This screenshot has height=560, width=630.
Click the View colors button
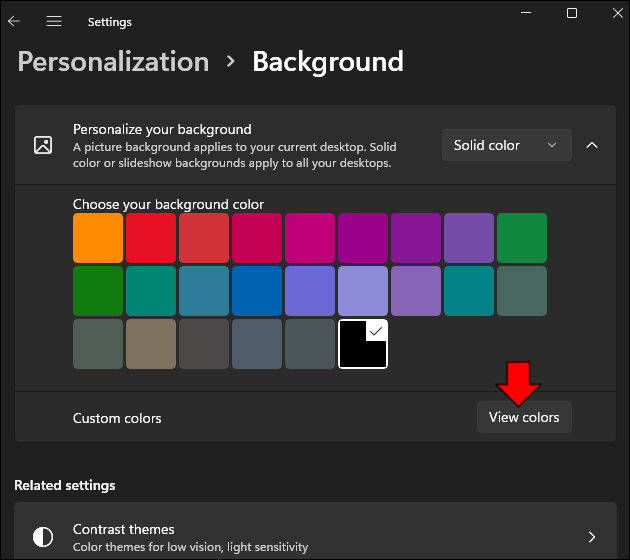pos(524,417)
